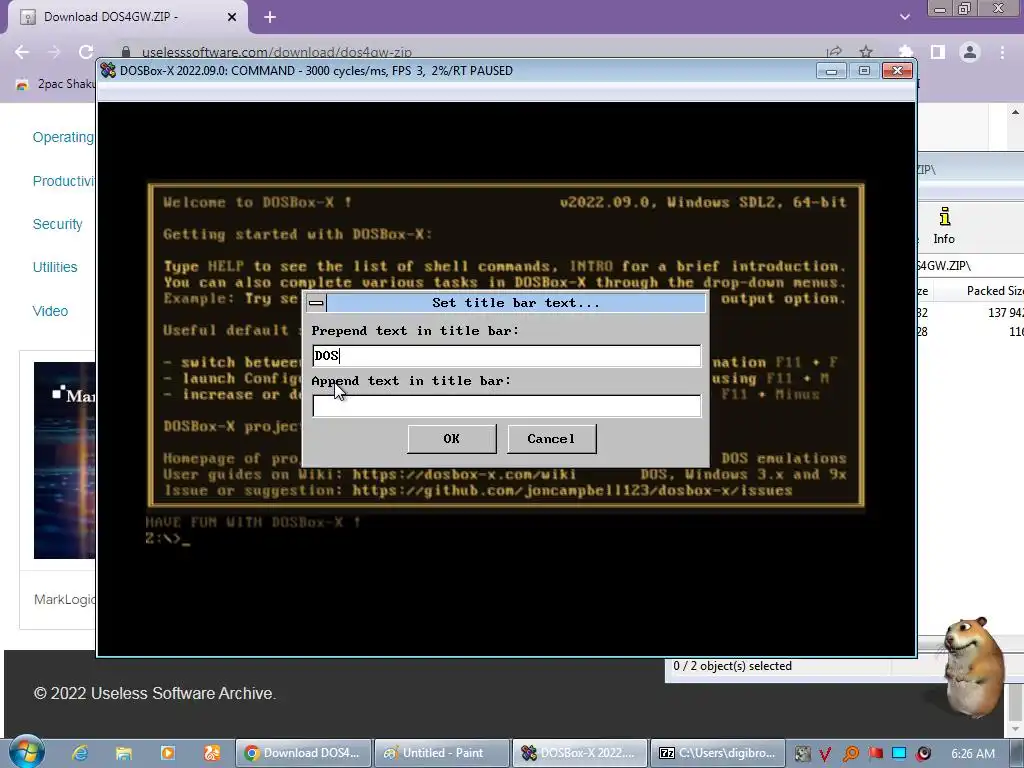The width and height of the screenshot is (1024, 768).
Task: Click the 6:26 AM taskbar clock
Action: tap(973, 754)
